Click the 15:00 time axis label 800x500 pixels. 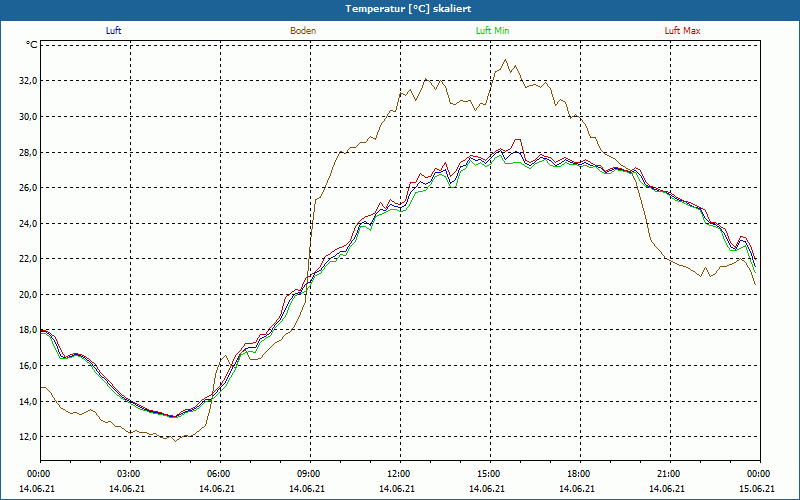pyautogui.click(x=490, y=474)
